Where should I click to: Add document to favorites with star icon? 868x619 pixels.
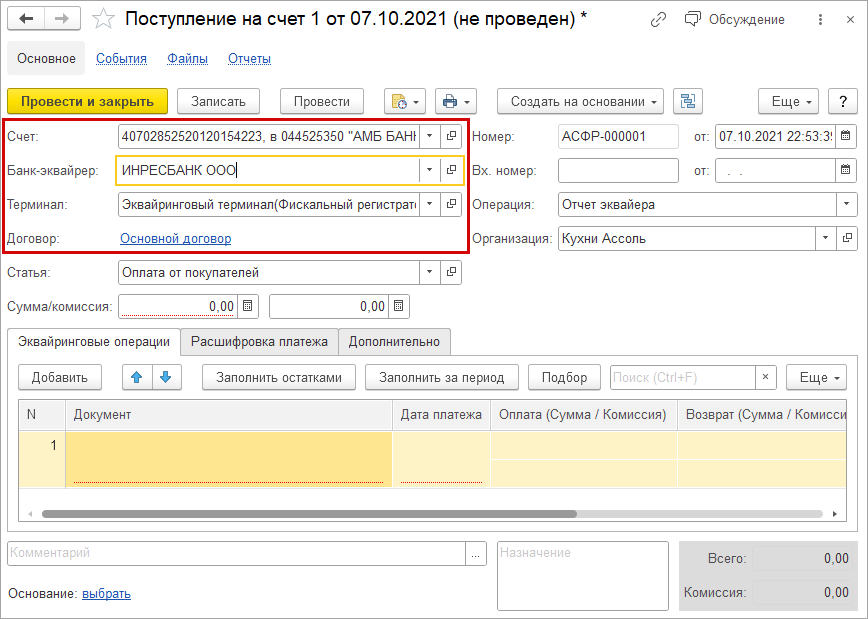coord(103,19)
